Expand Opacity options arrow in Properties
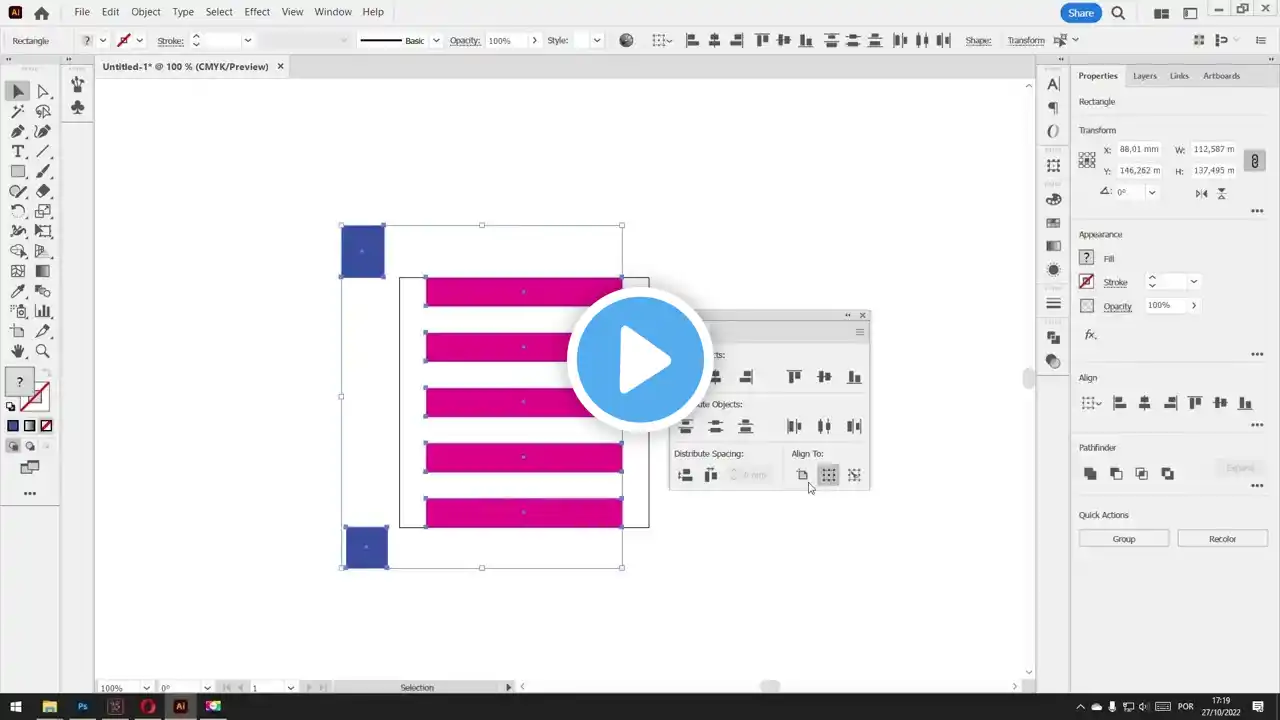 click(1193, 305)
